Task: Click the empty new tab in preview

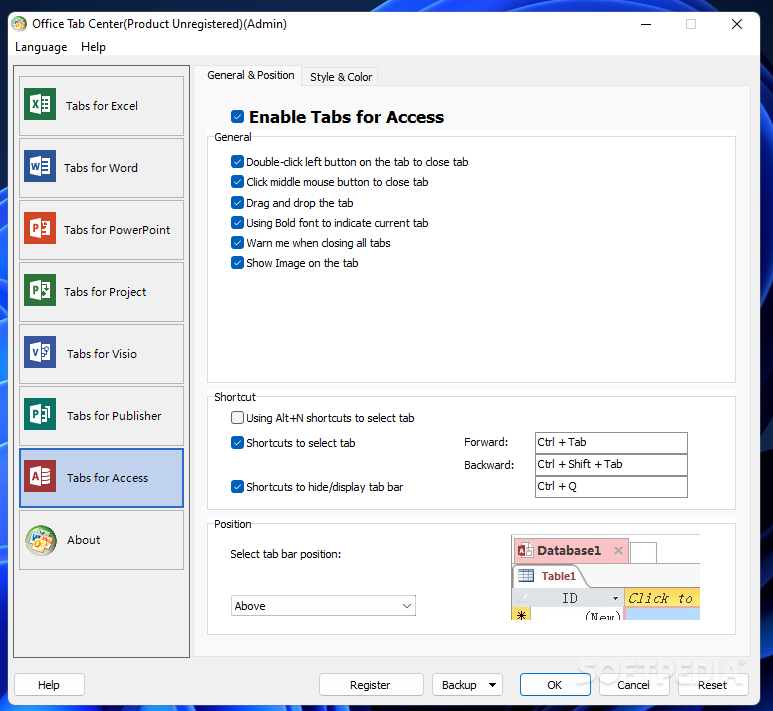Action: pyautogui.click(x=643, y=552)
